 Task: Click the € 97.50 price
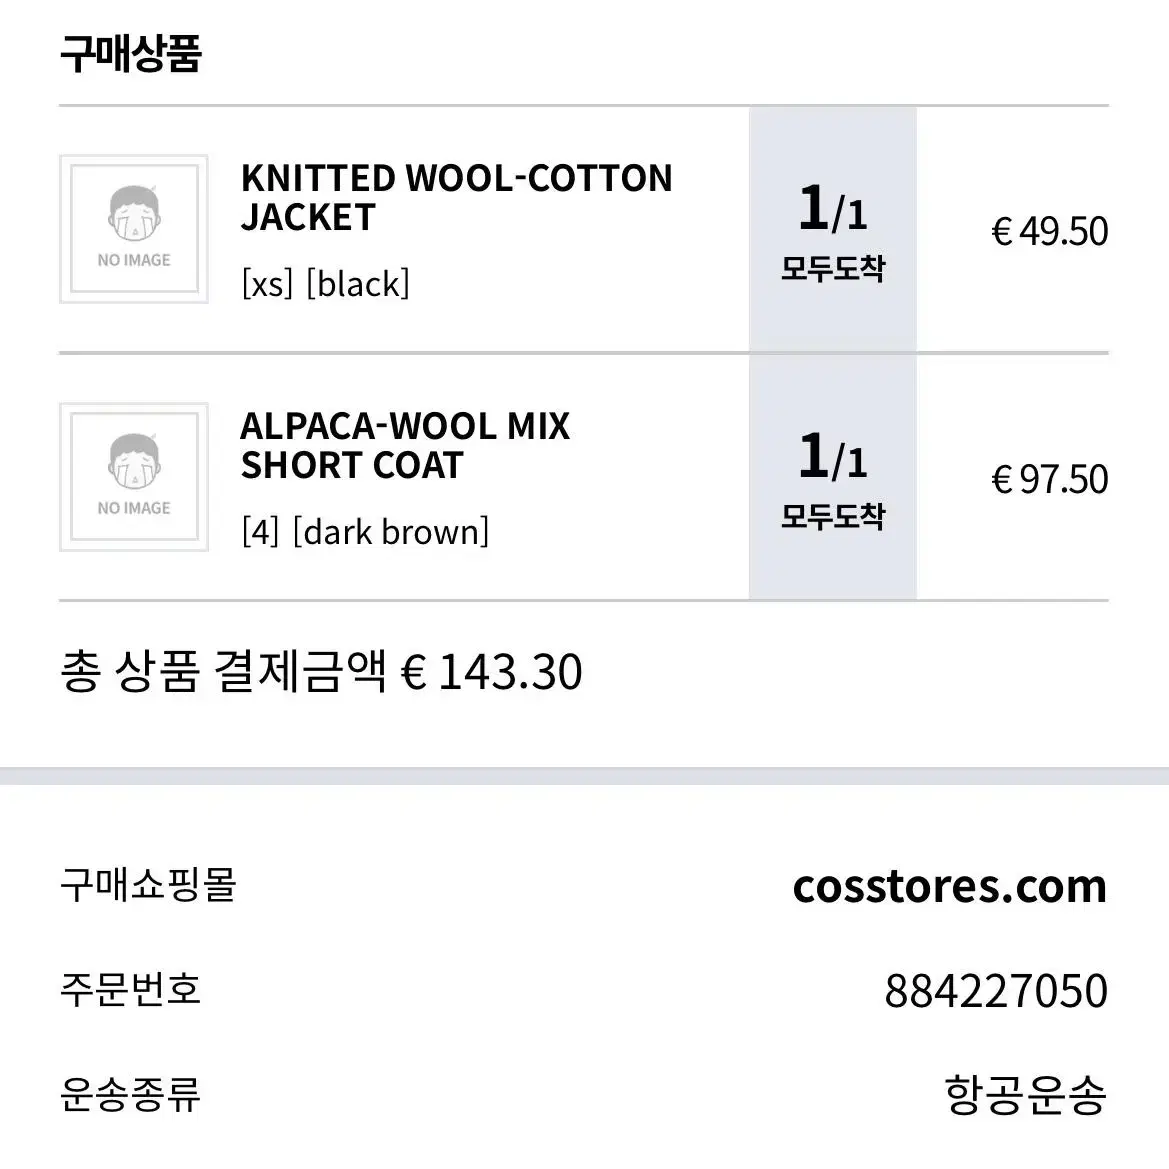click(x=1050, y=479)
